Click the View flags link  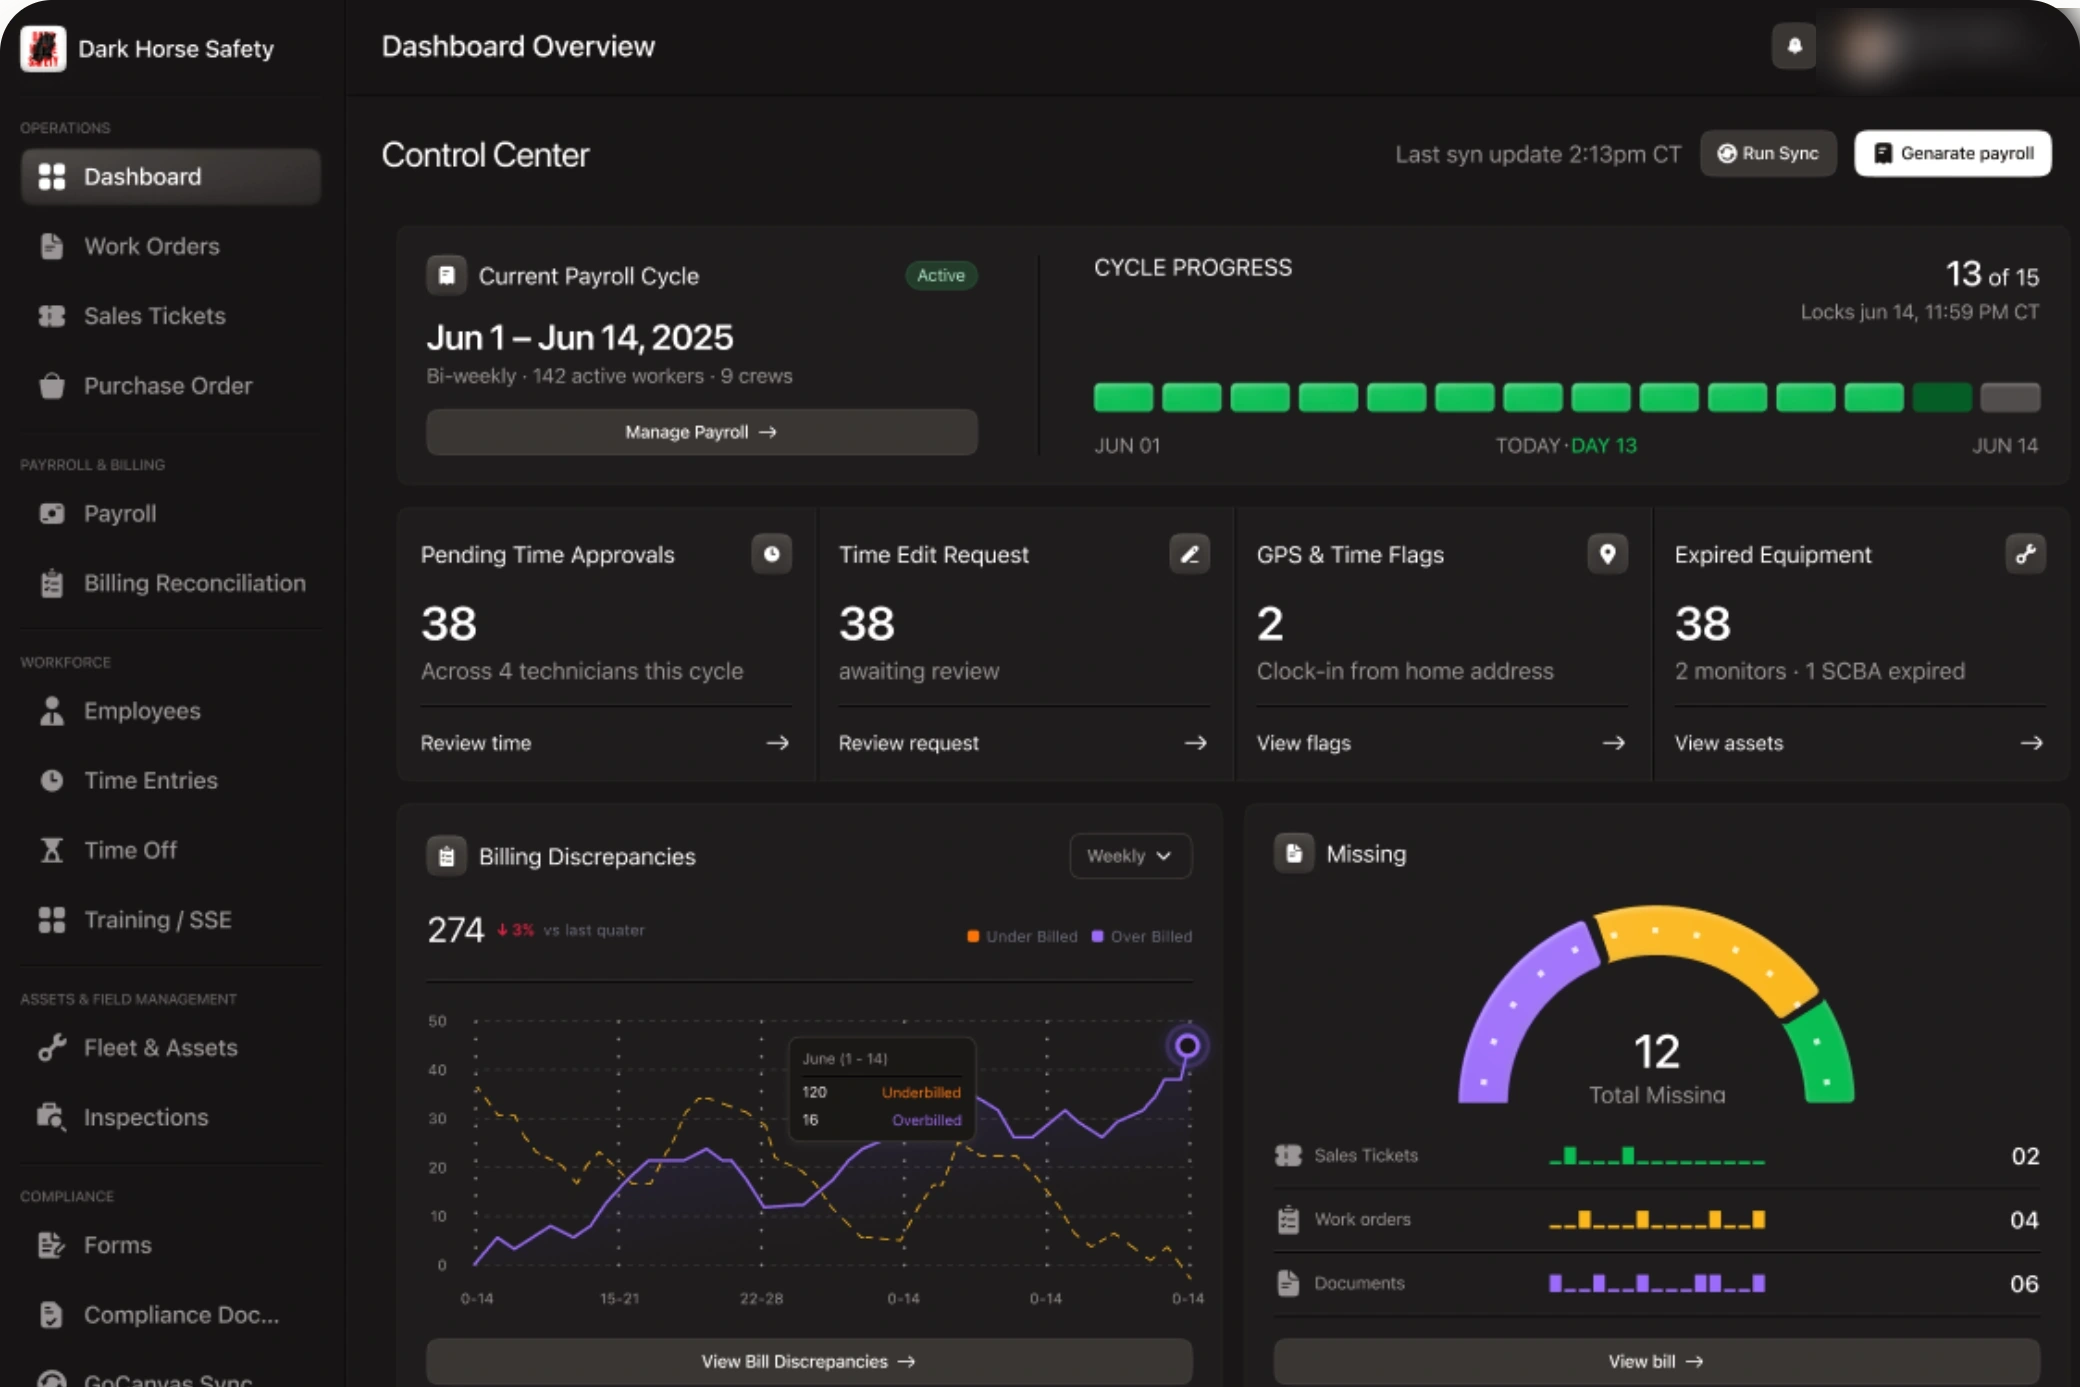click(x=1441, y=743)
